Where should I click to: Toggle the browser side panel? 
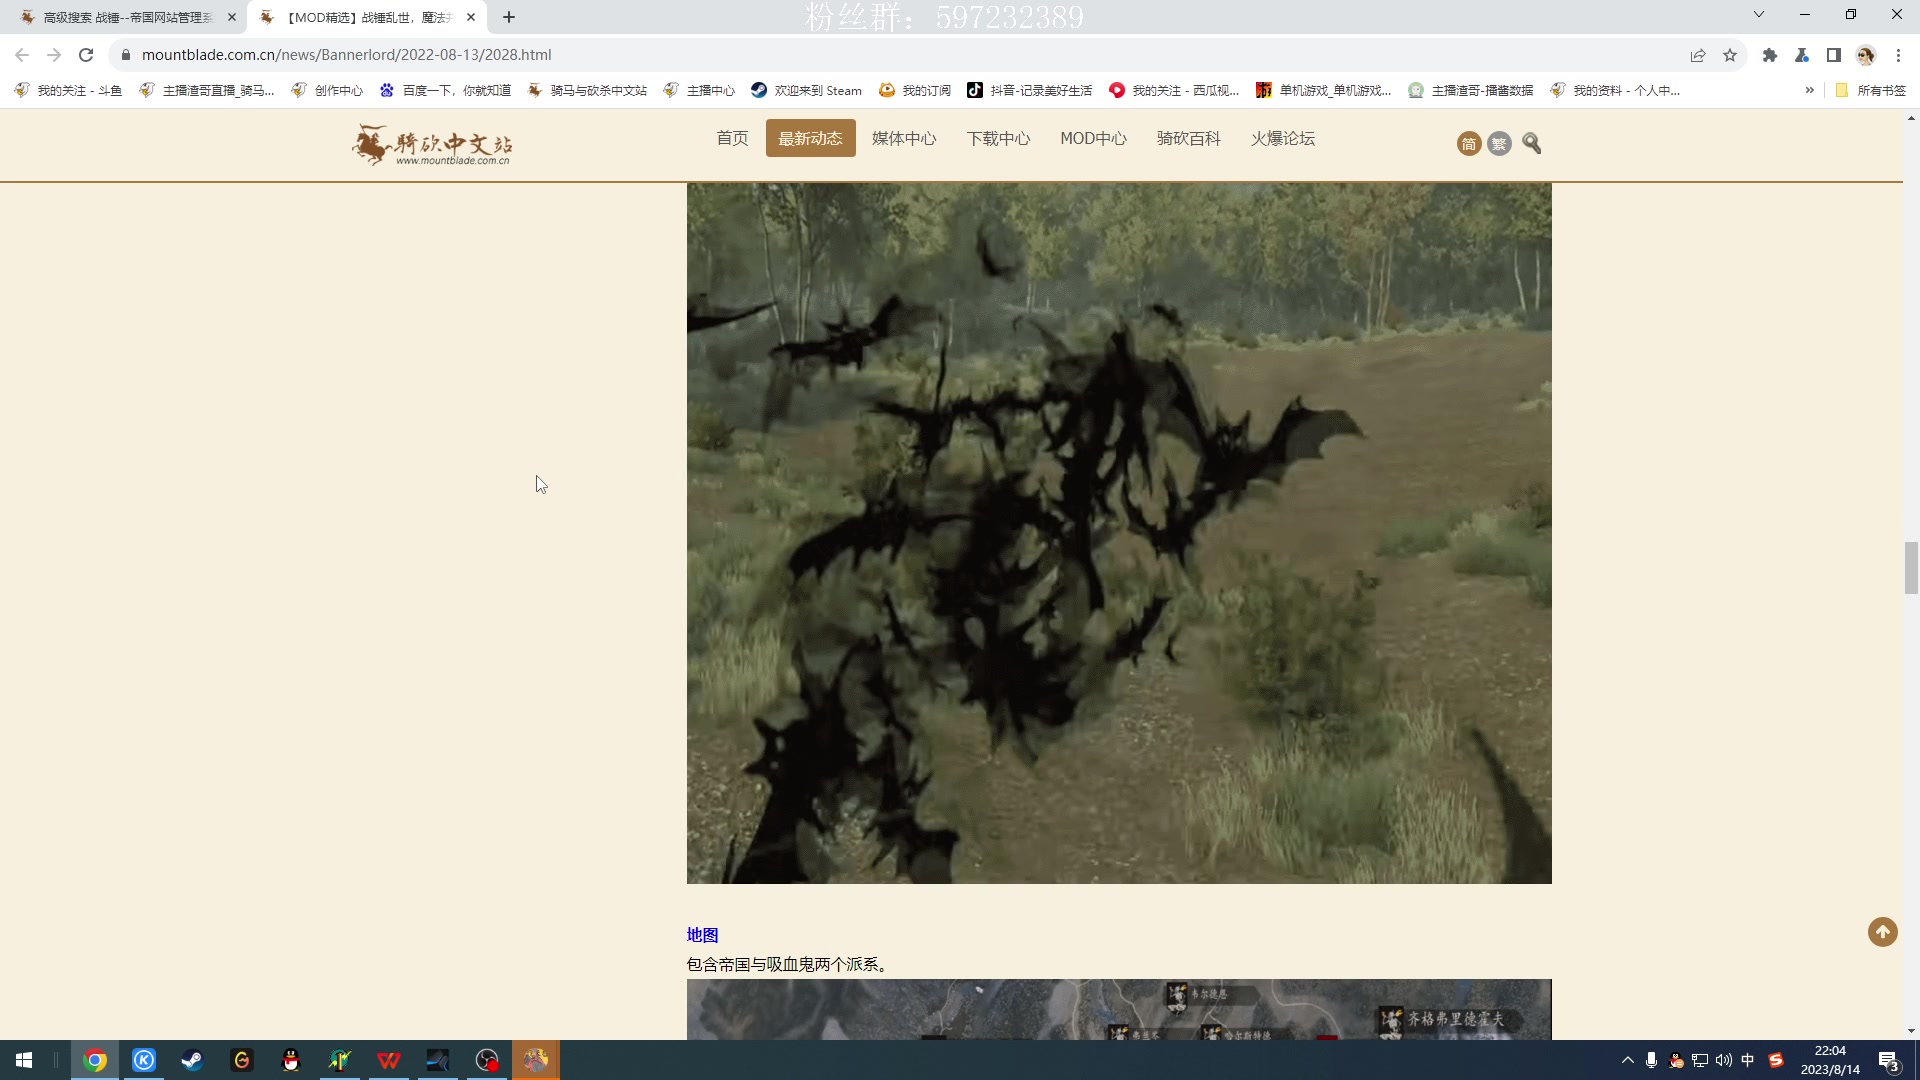pos(1834,55)
